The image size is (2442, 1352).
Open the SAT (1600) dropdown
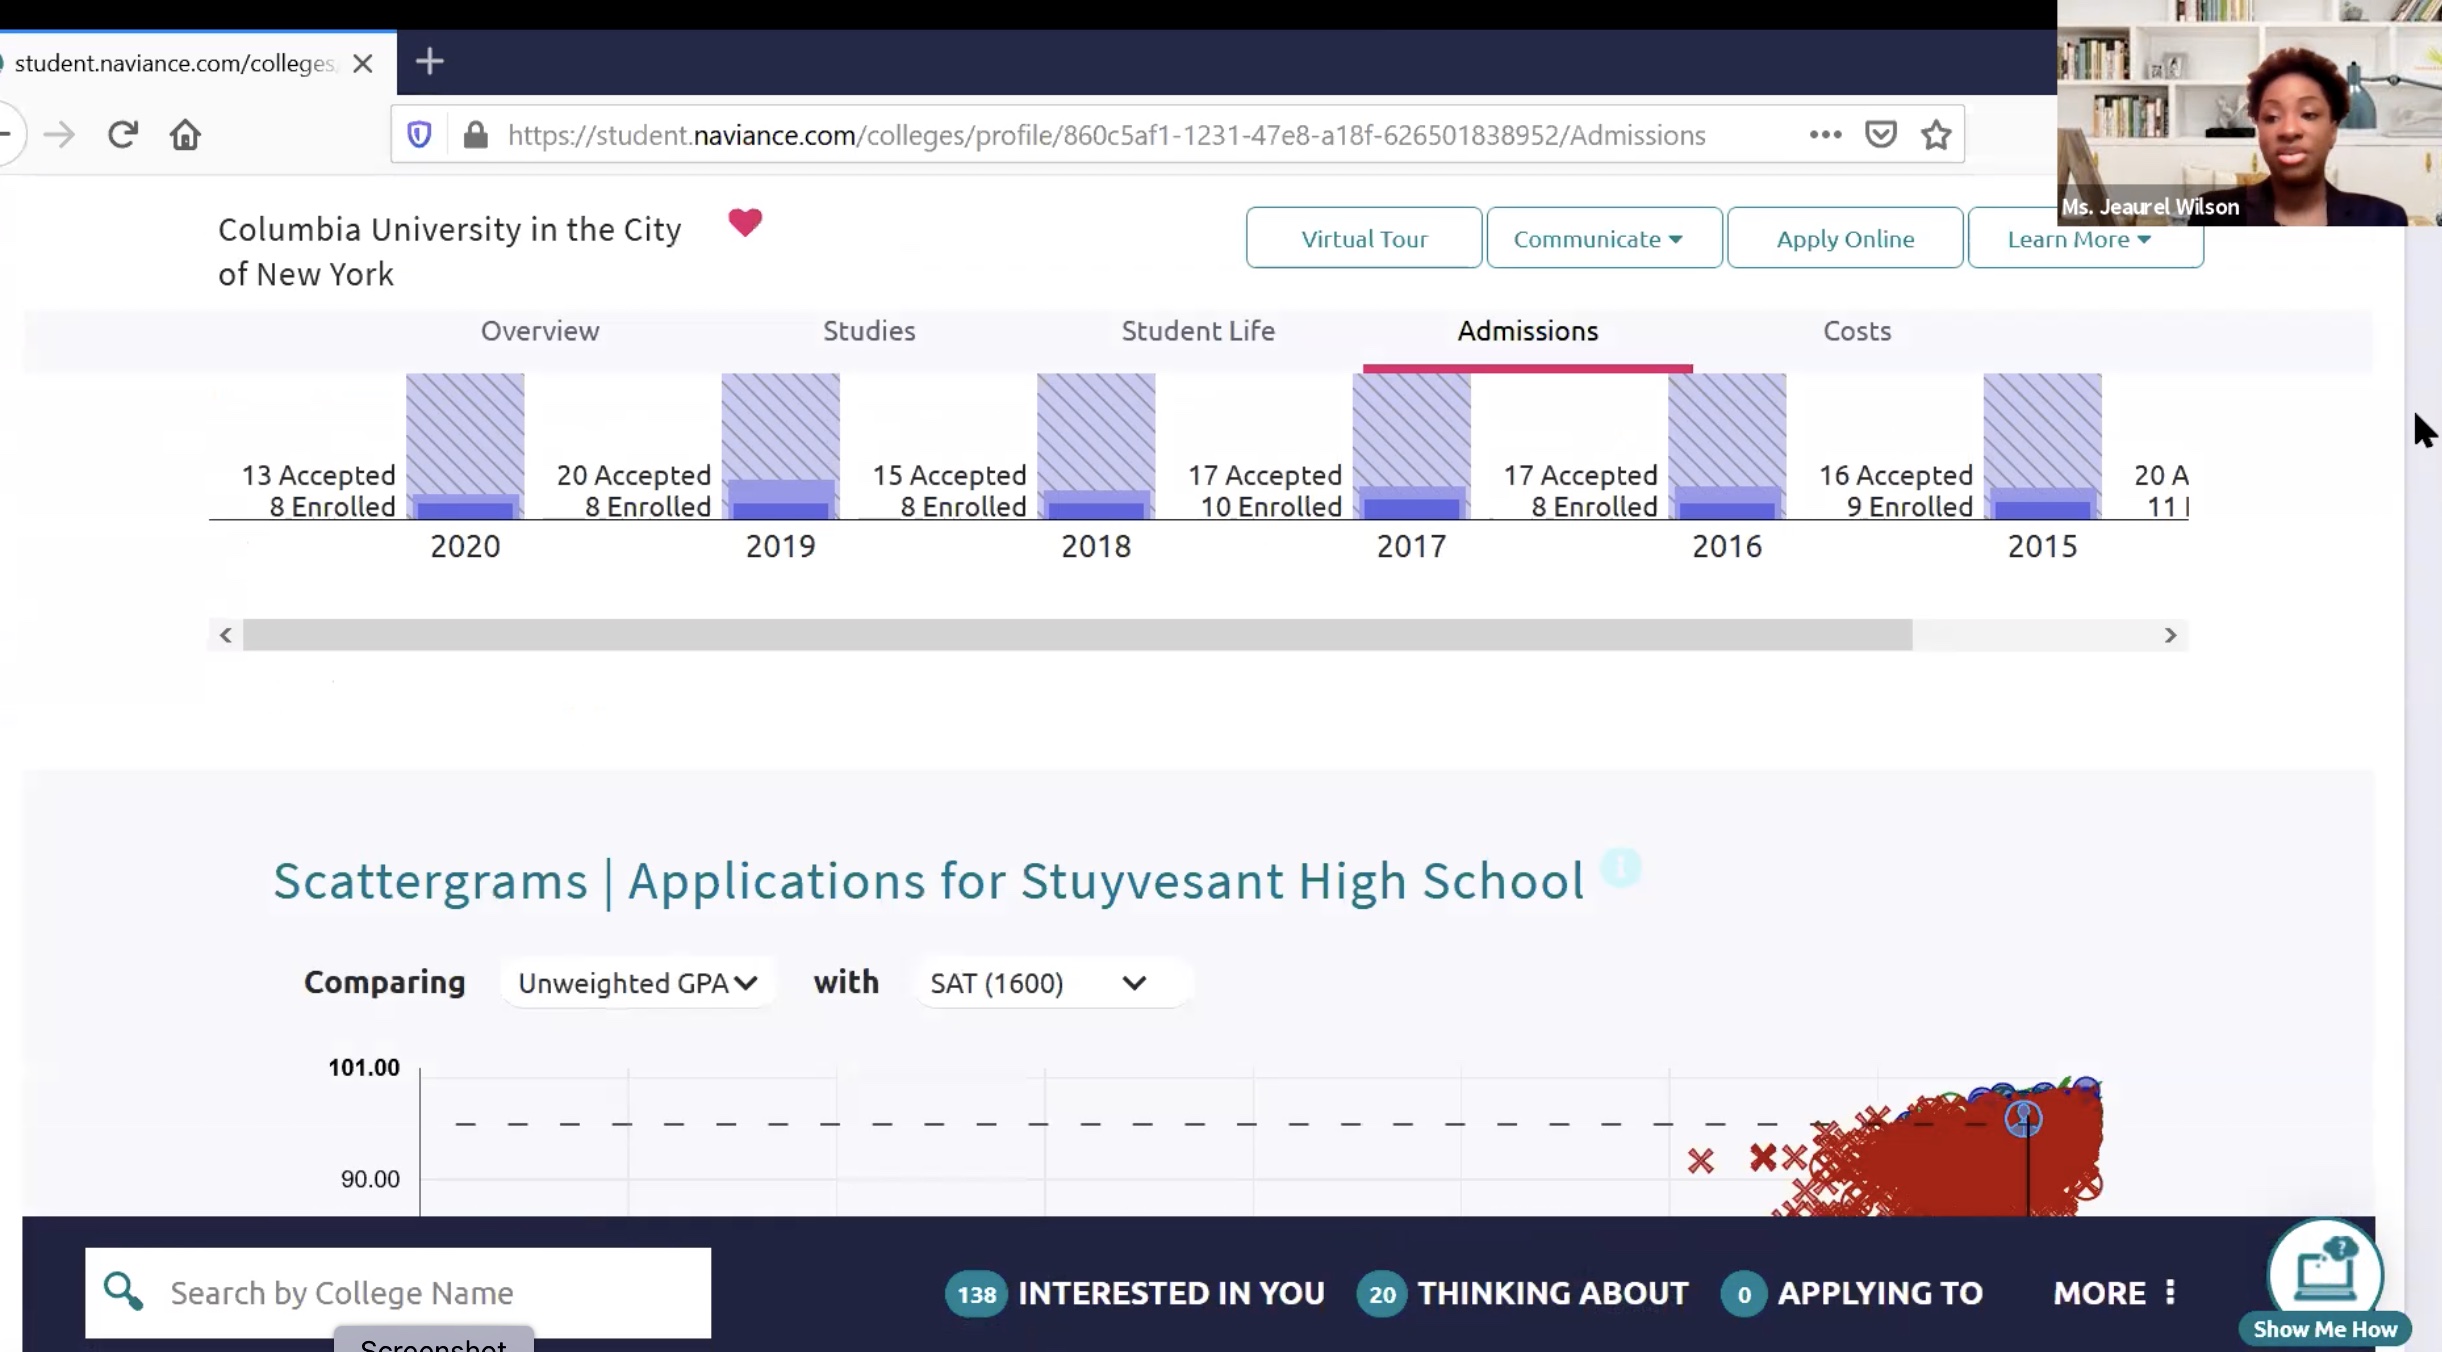pyautogui.click(x=1038, y=983)
